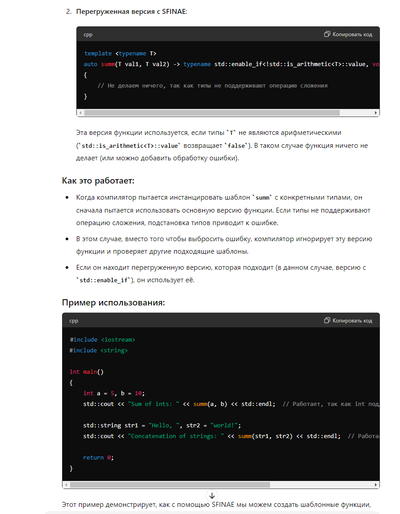This screenshot has width=400, height=514.
Task: Click the 'return 0;' line in the example code
Action: 98,458
